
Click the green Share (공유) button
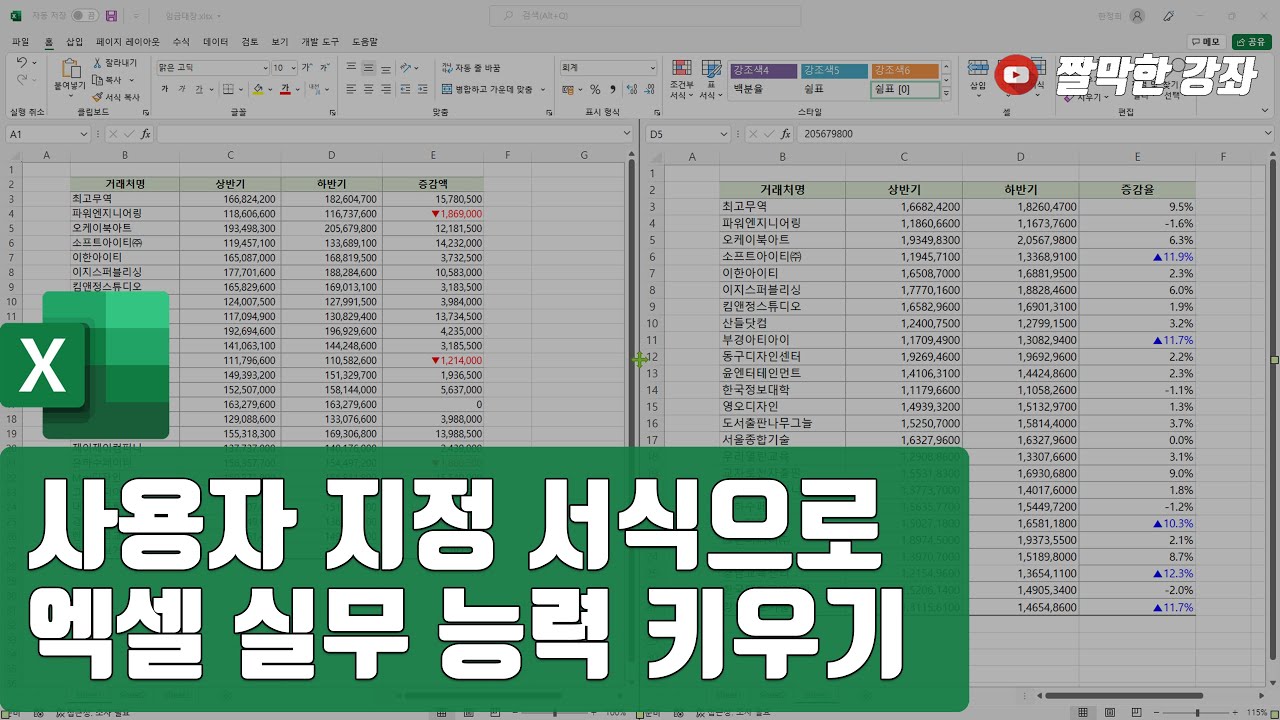pos(1252,42)
